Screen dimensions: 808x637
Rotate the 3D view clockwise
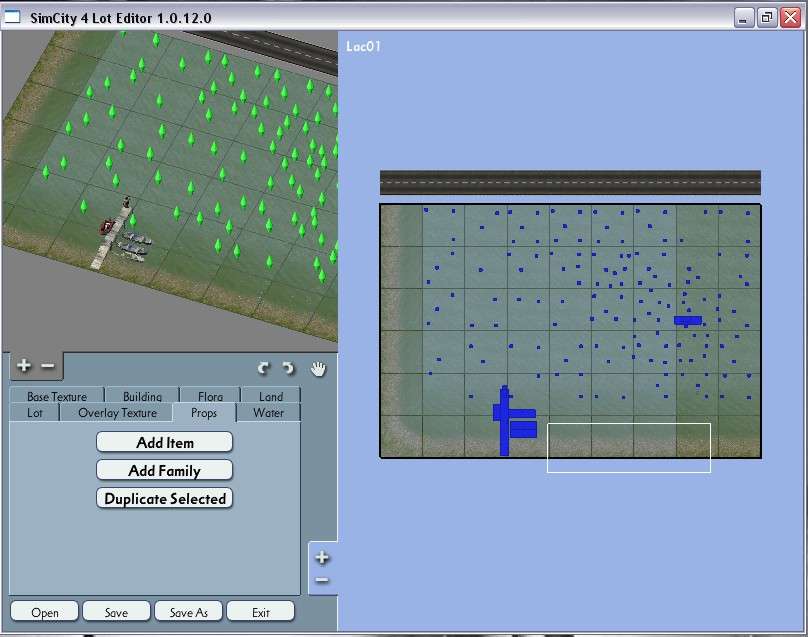point(288,368)
